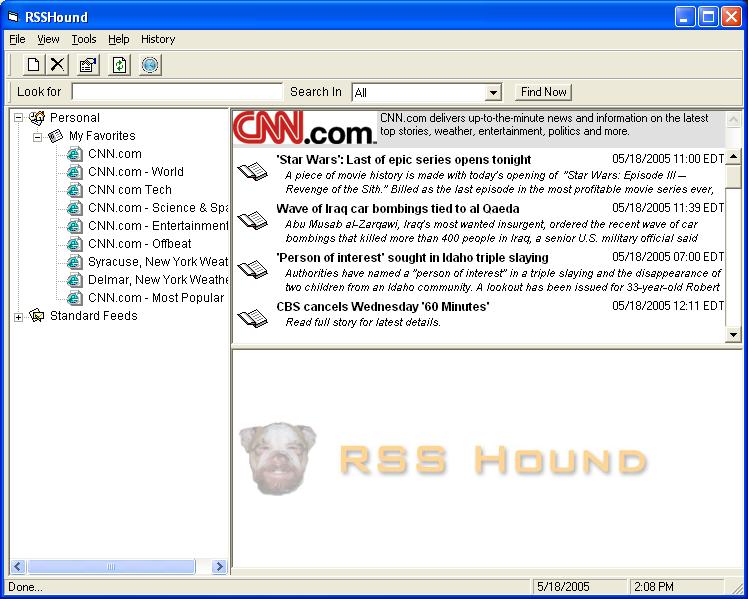Open the Search In dropdown
The width and height of the screenshot is (748, 599).
[x=493, y=93]
